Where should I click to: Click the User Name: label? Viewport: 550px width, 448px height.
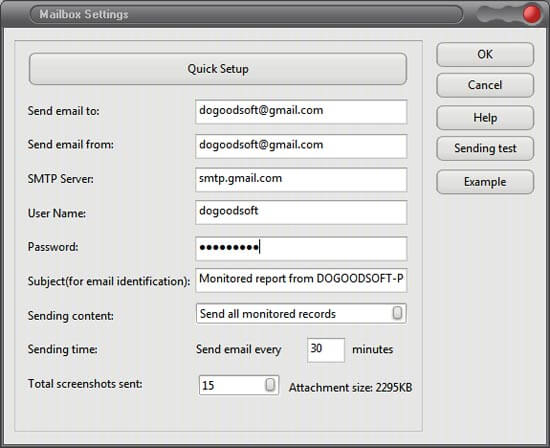point(57,213)
